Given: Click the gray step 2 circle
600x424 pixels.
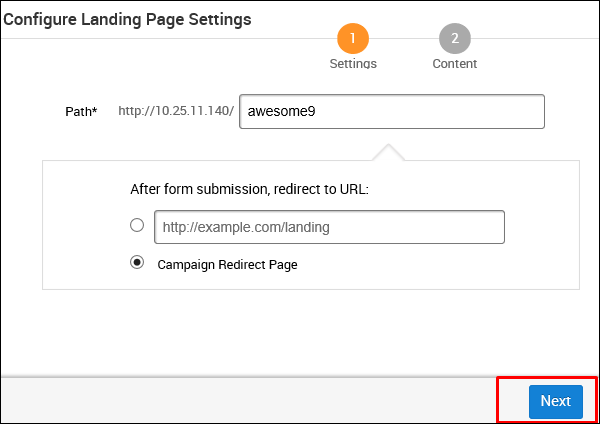Looking at the screenshot, I should coord(455,39).
